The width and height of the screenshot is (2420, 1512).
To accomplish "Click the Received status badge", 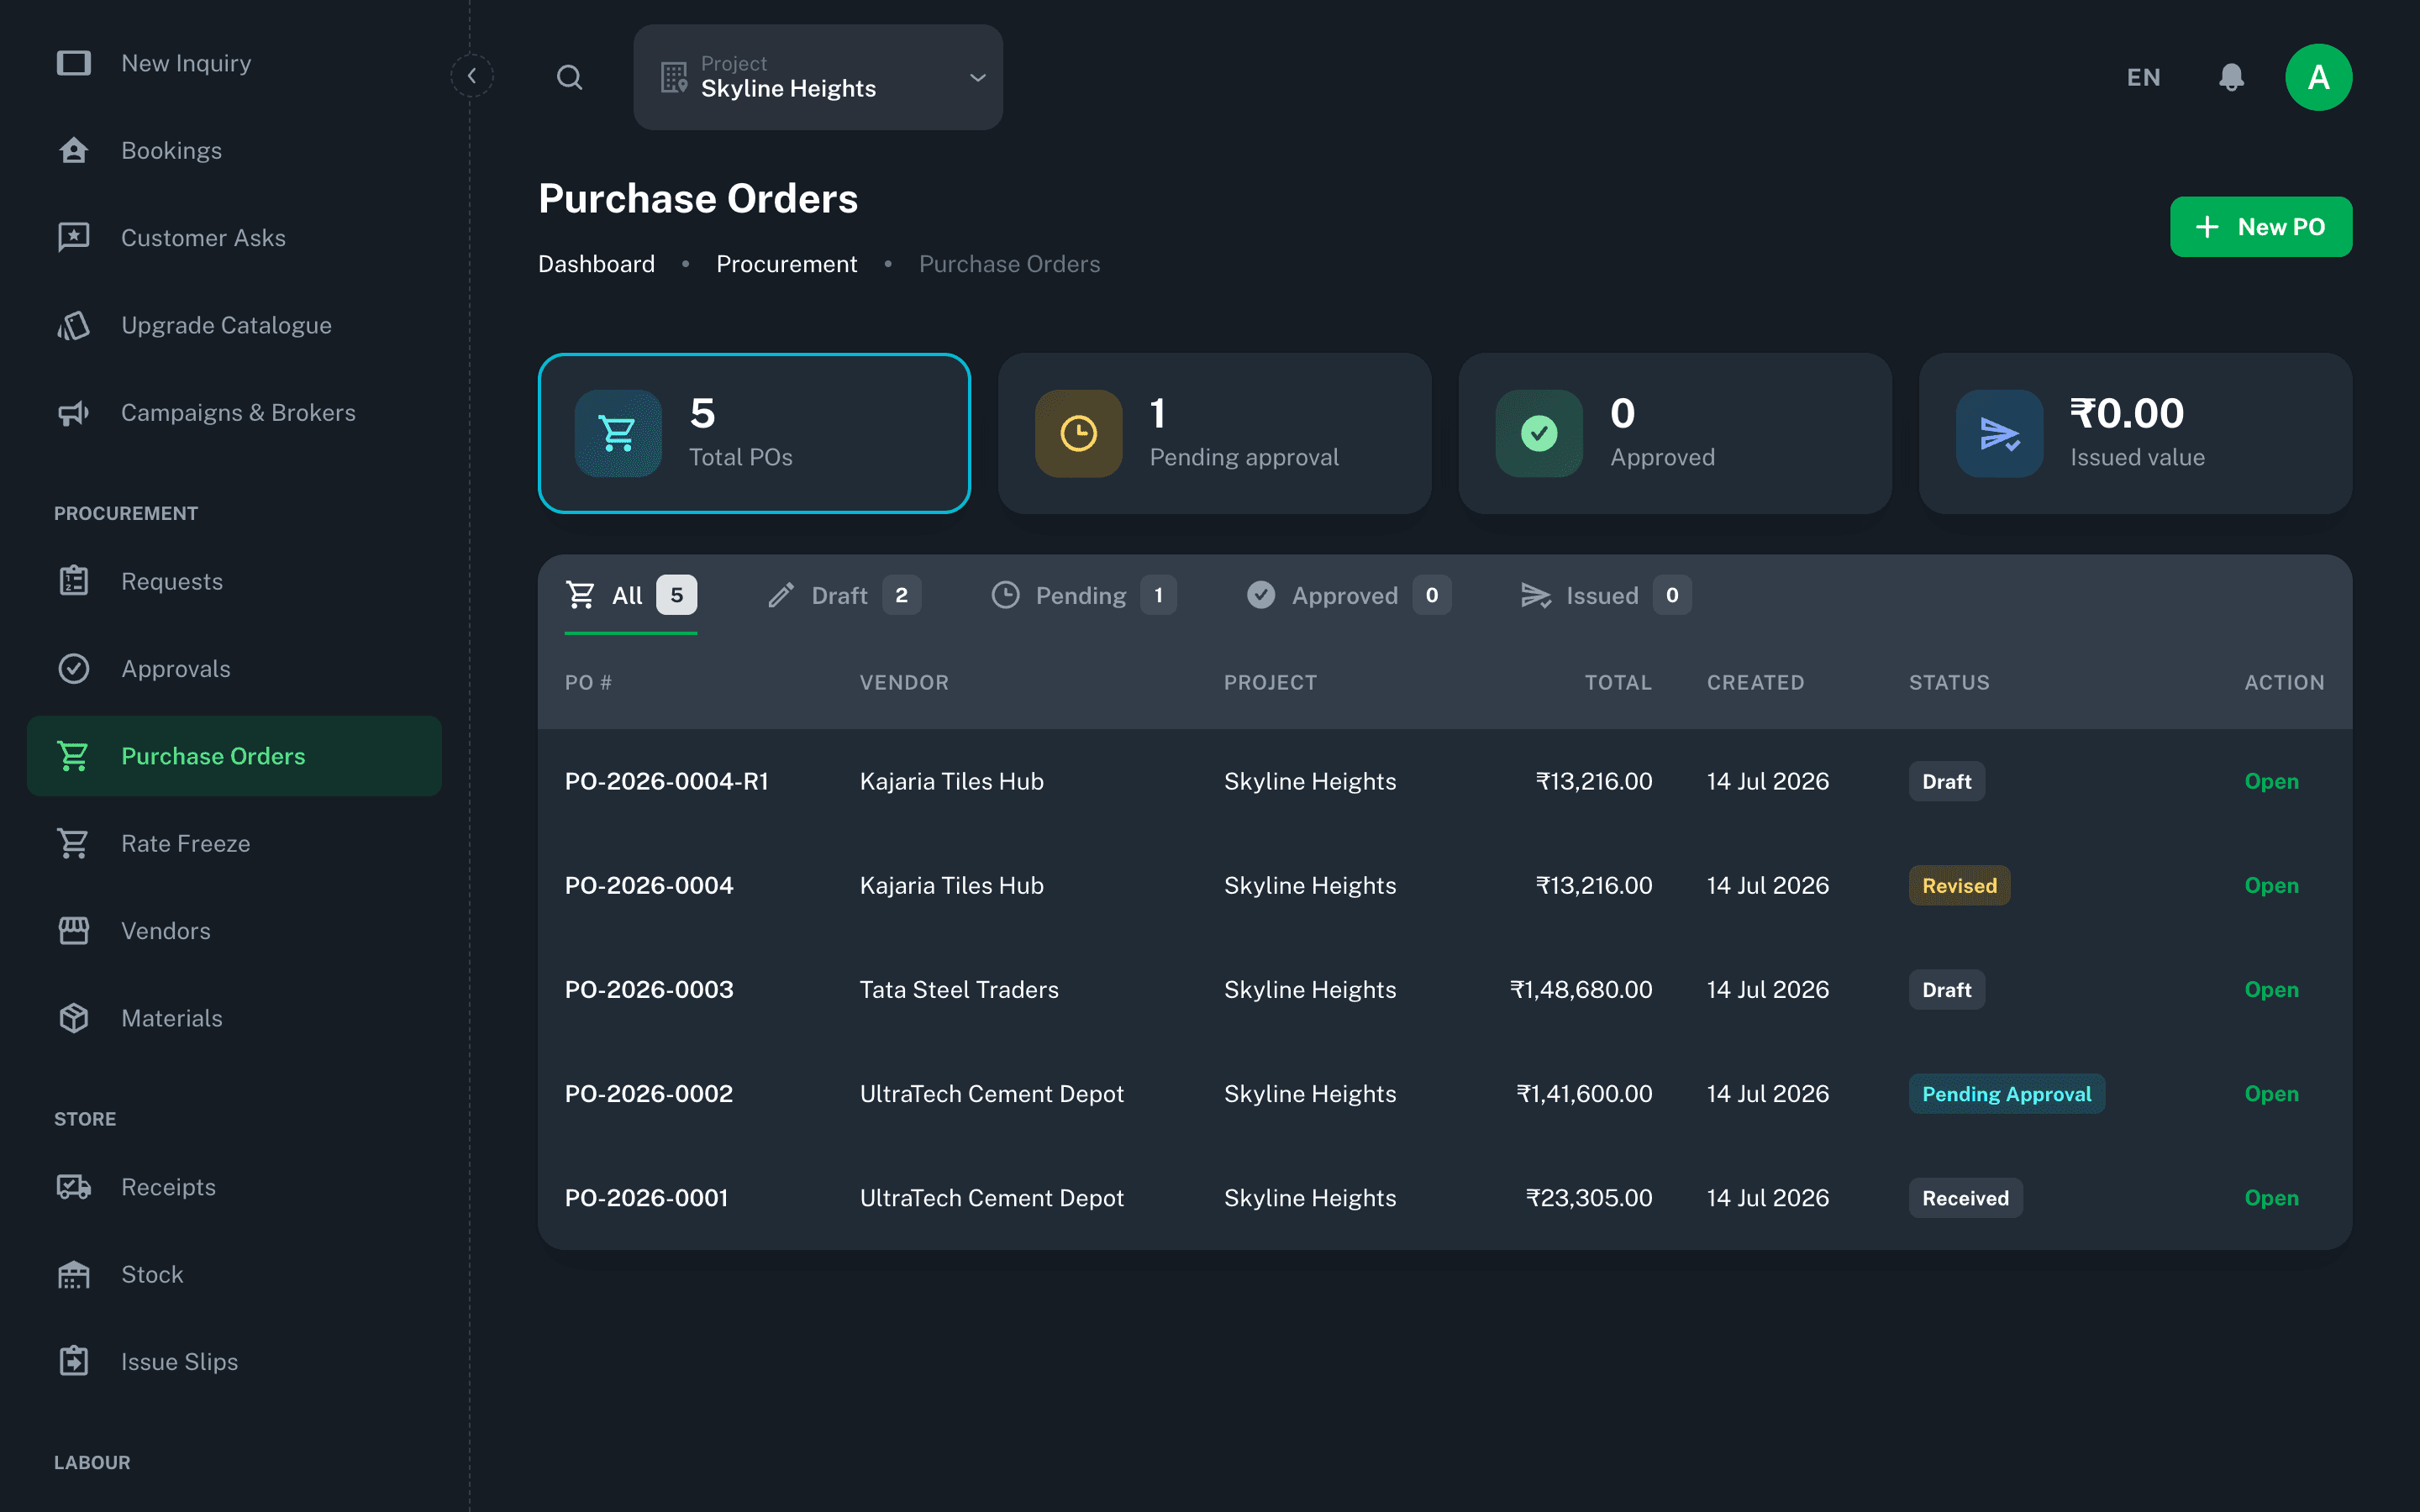I will (x=1965, y=1197).
